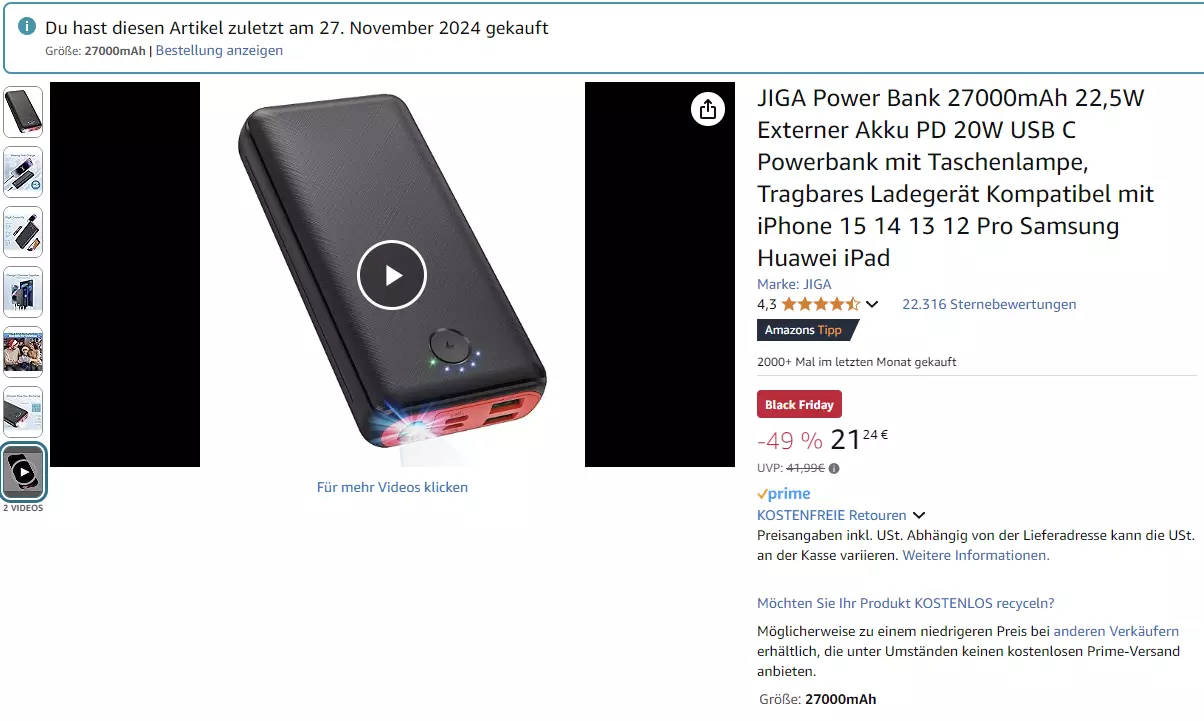Select the third product thumbnail

(x=23, y=232)
